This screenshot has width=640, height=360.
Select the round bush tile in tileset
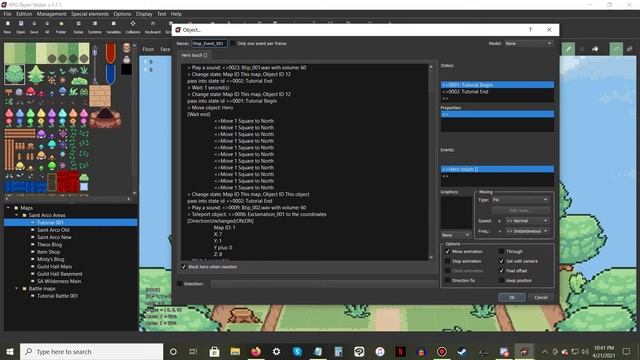tap(14, 74)
